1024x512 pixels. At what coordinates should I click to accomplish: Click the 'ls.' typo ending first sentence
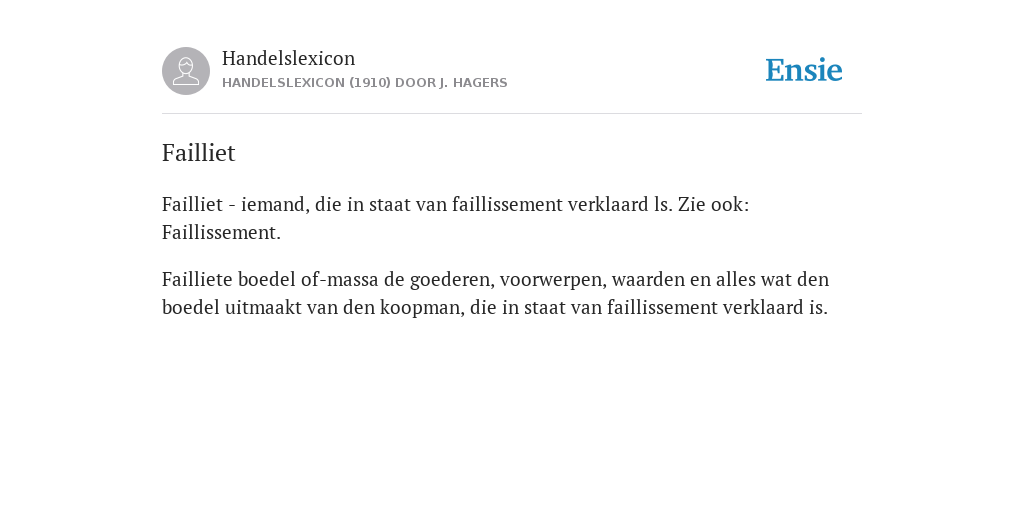(663, 204)
